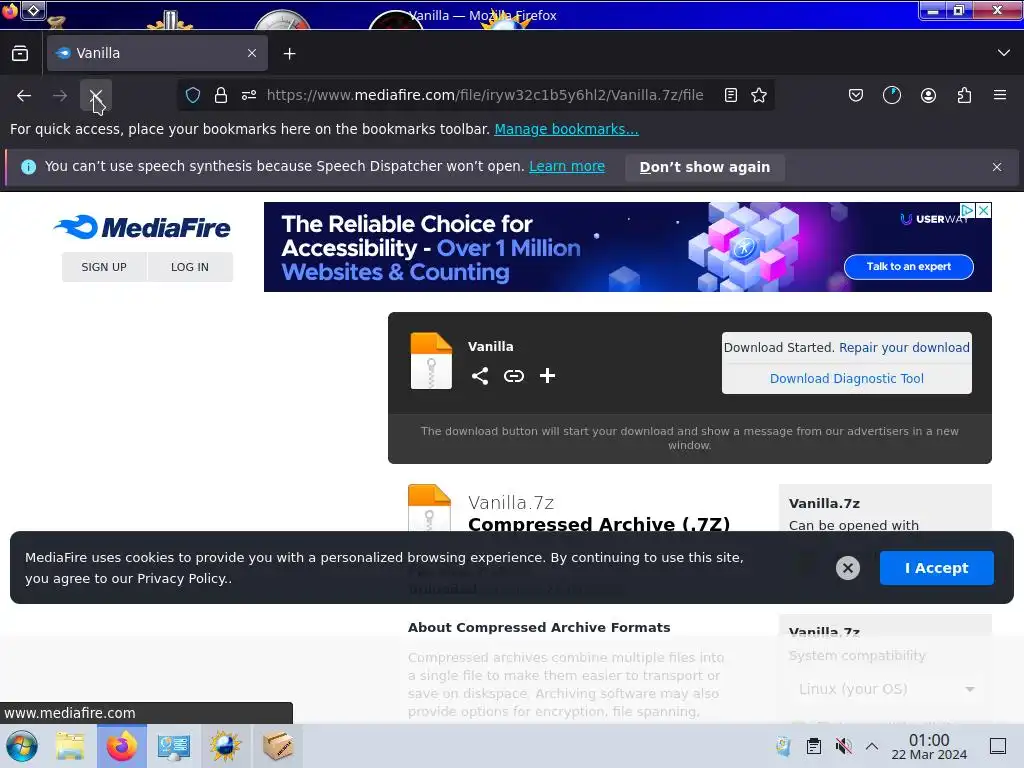Click Manage bookmarks link
The width and height of the screenshot is (1024, 768).
(x=566, y=129)
